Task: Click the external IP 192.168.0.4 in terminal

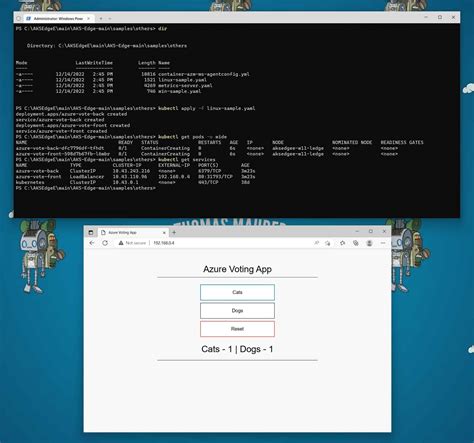Action: pos(174,177)
